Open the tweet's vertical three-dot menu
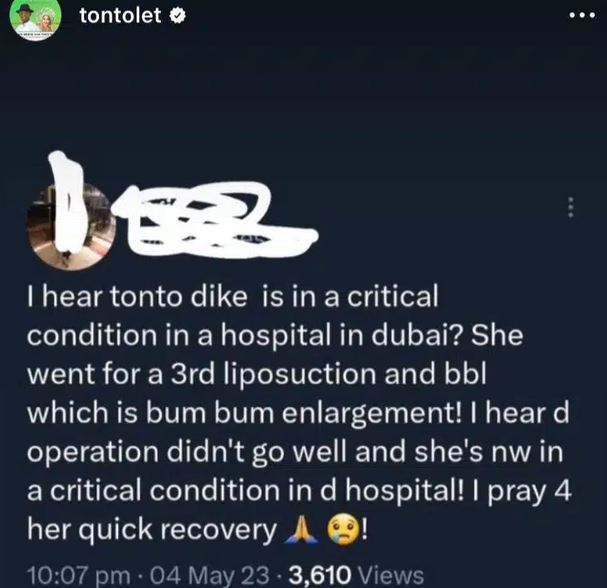The image size is (607, 588). (x=570, y=208)
